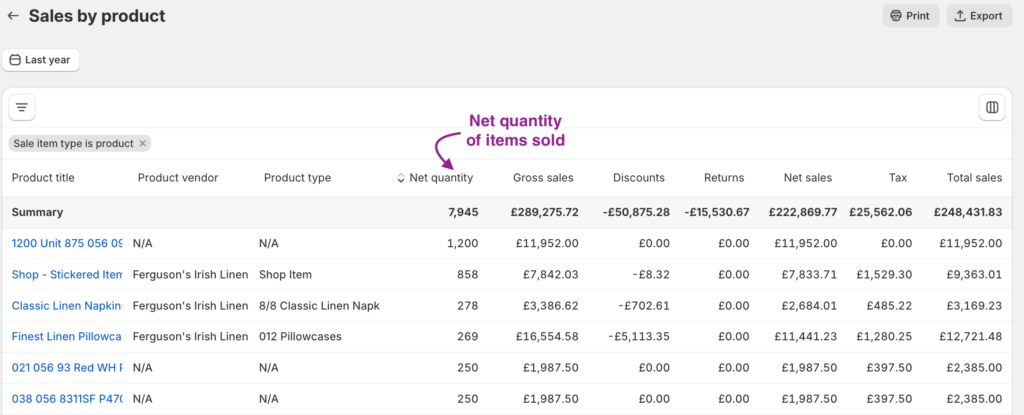Image resolution: width=1024 pixels, height=415 pixels.
Task: Click the net sales value £11,441.23
Action: point(806,337)
